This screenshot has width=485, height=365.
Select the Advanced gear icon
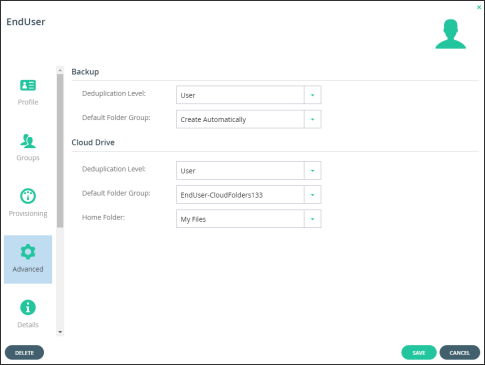point(28,252)
